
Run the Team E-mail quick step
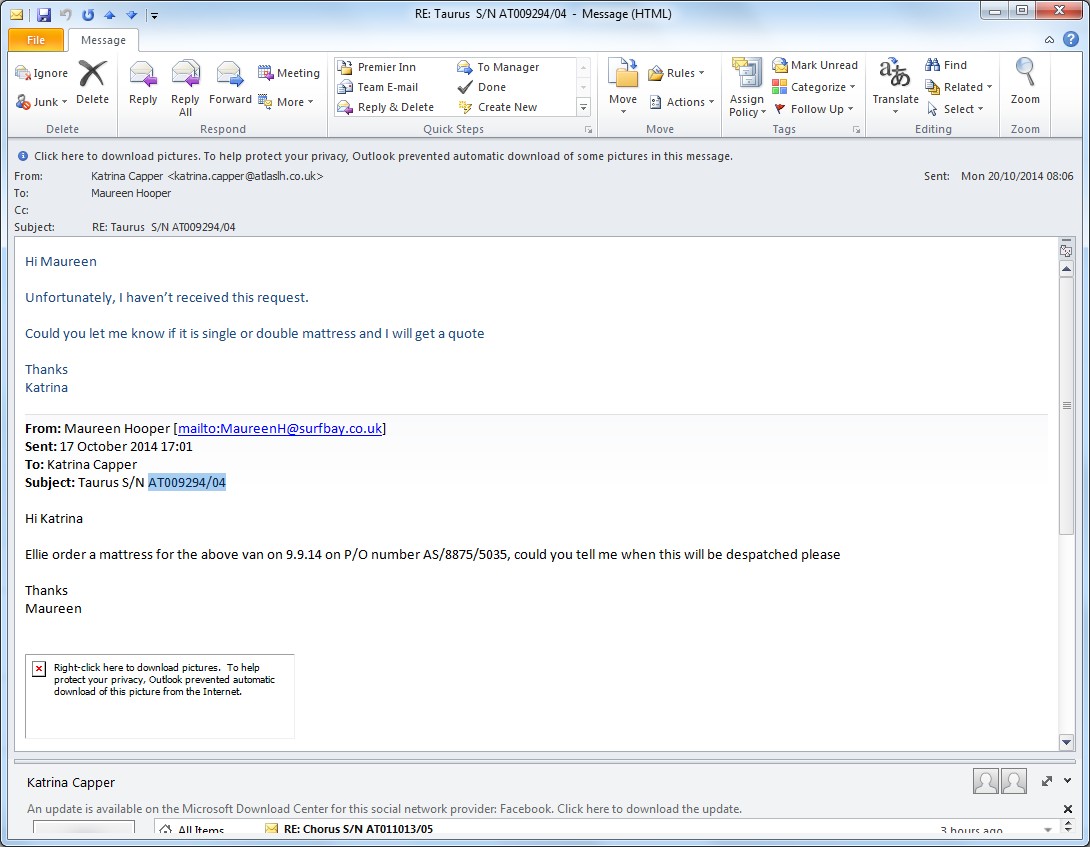click(x=377, y=87)
